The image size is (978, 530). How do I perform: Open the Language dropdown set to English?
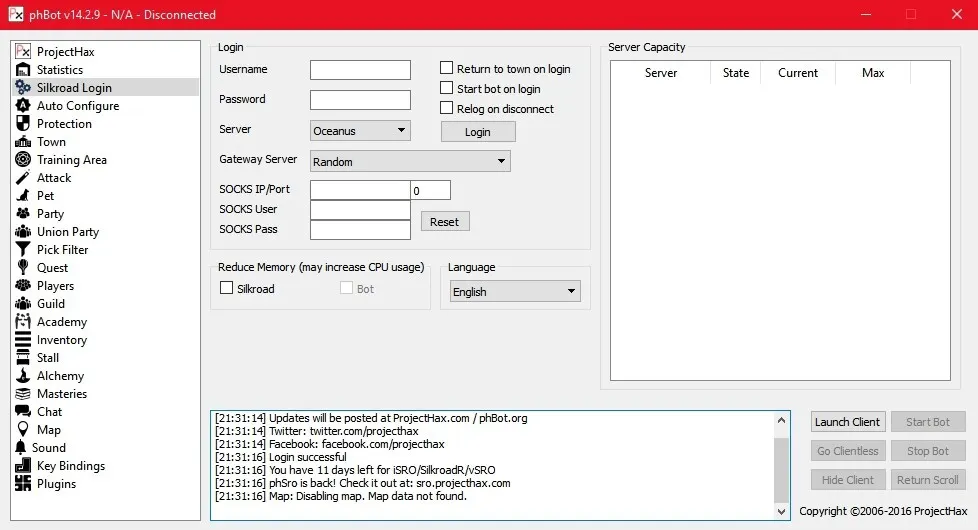tap(515, 291)
